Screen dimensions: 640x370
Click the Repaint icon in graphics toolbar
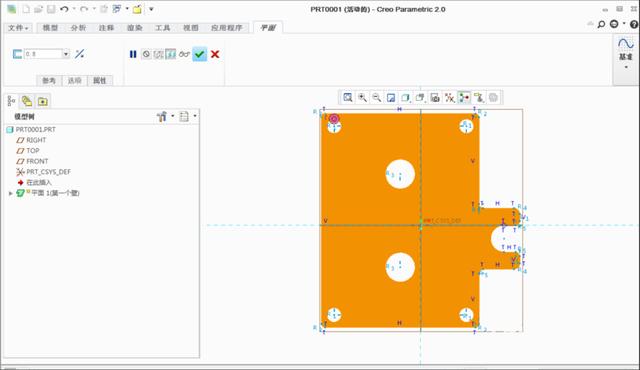(391, 97)
